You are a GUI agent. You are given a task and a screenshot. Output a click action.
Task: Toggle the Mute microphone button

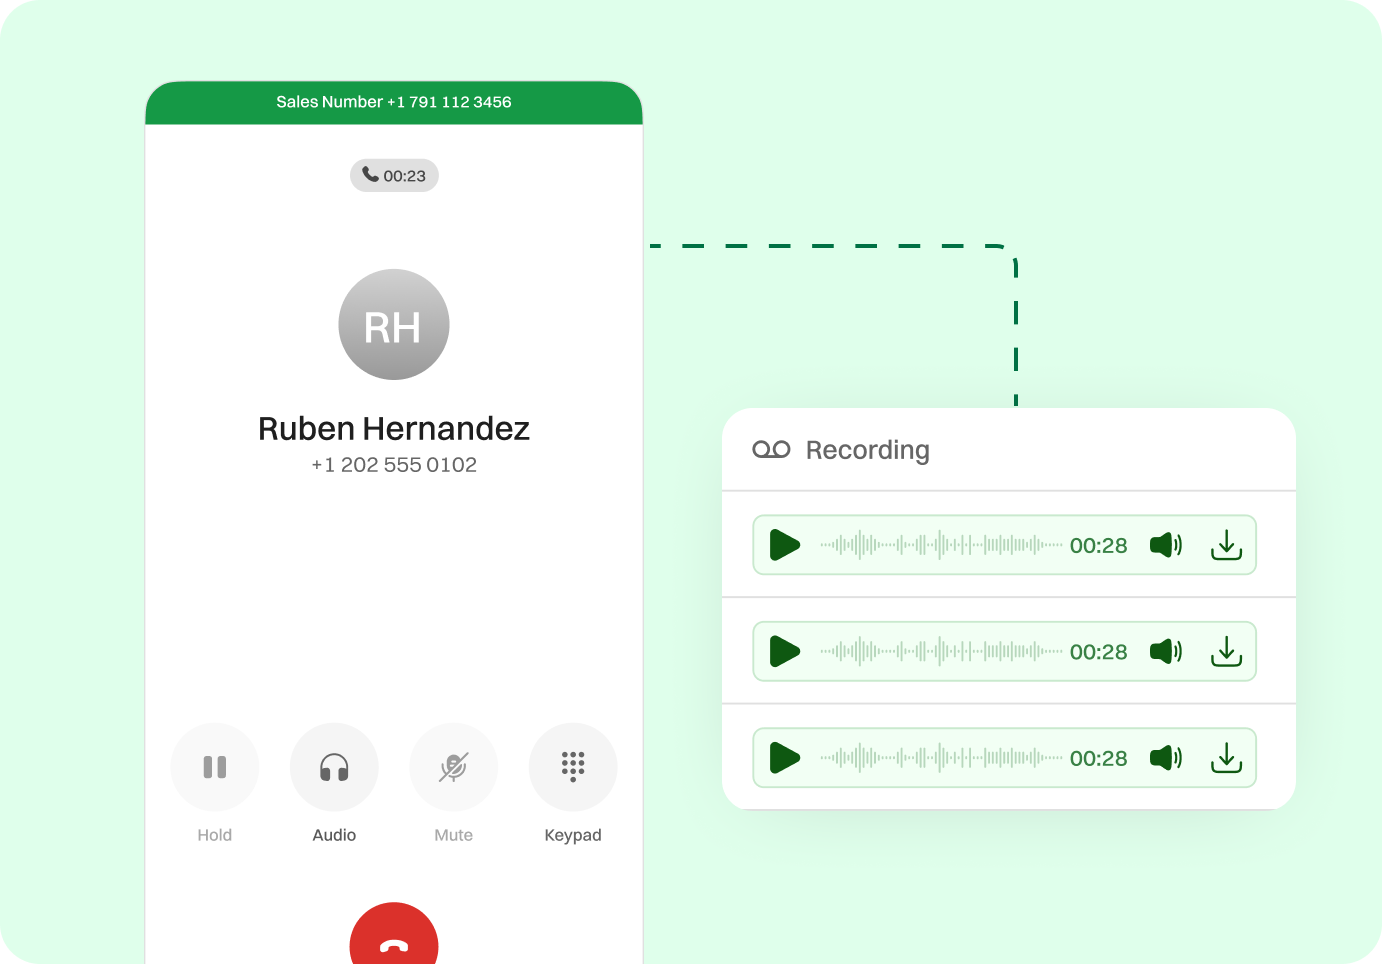pyautogui.click(x=453, y=767)
